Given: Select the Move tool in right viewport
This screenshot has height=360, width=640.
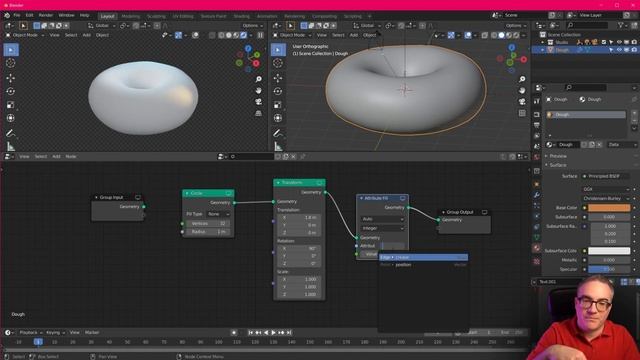Looking at the screenshot, I should (278, 78).
